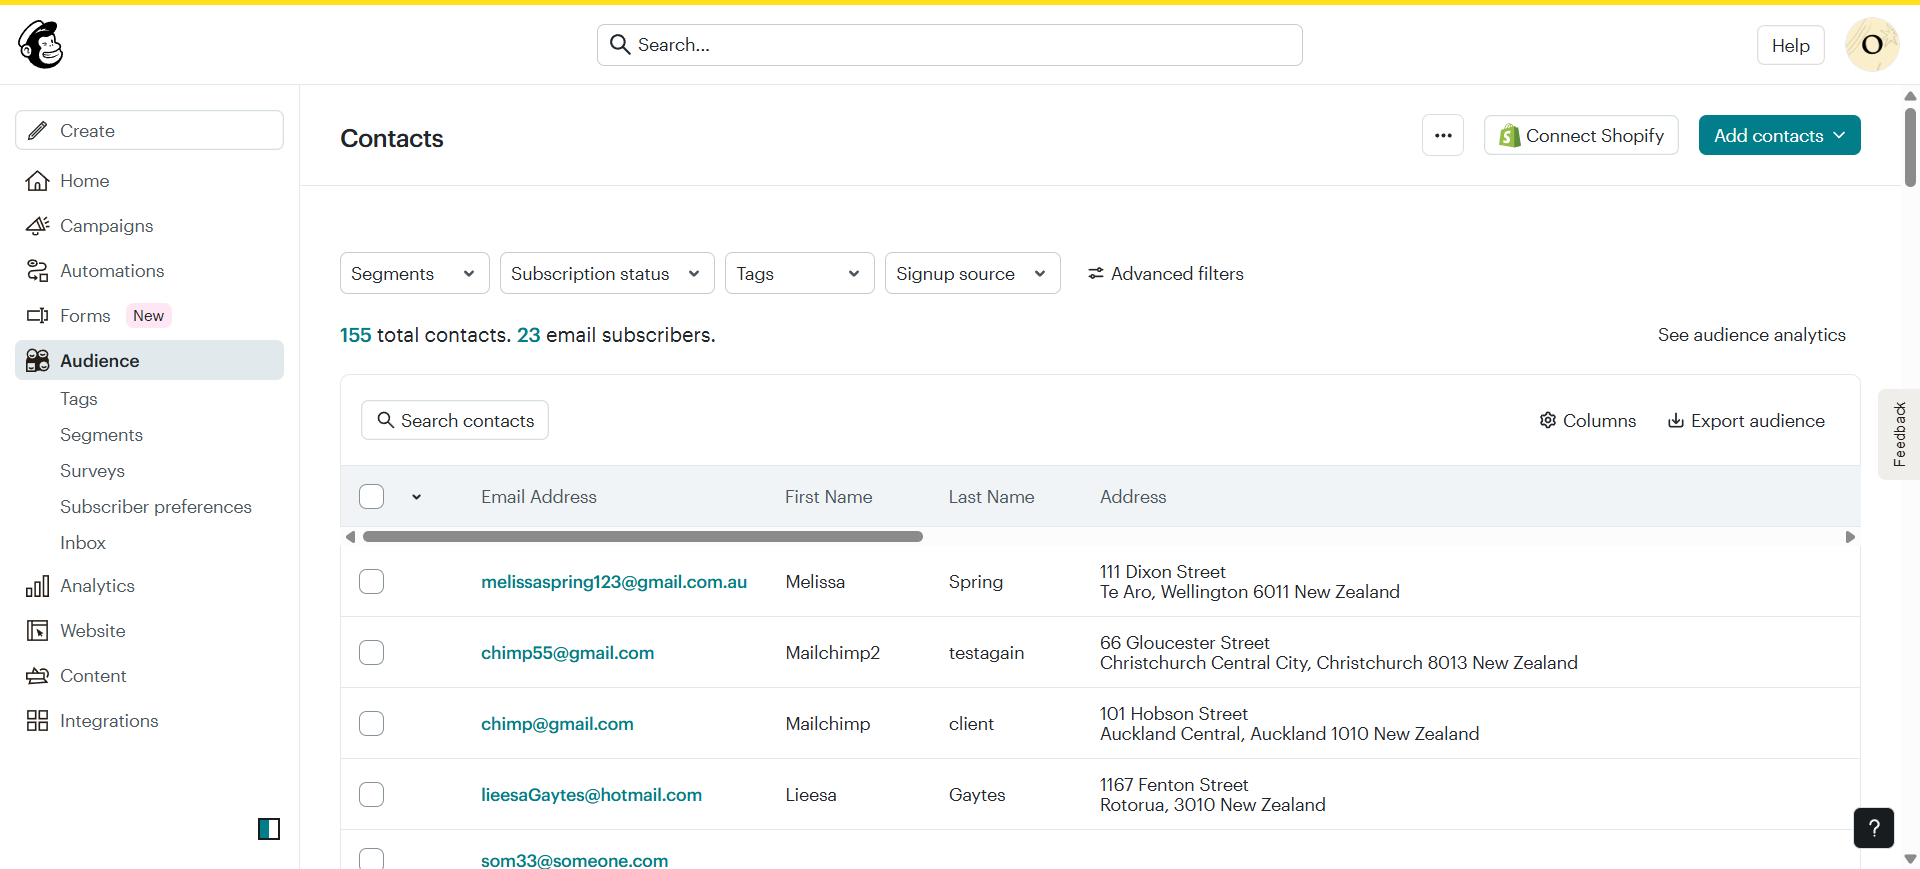
Task: Open the question mark help widget
Action: coord(1873,827)
